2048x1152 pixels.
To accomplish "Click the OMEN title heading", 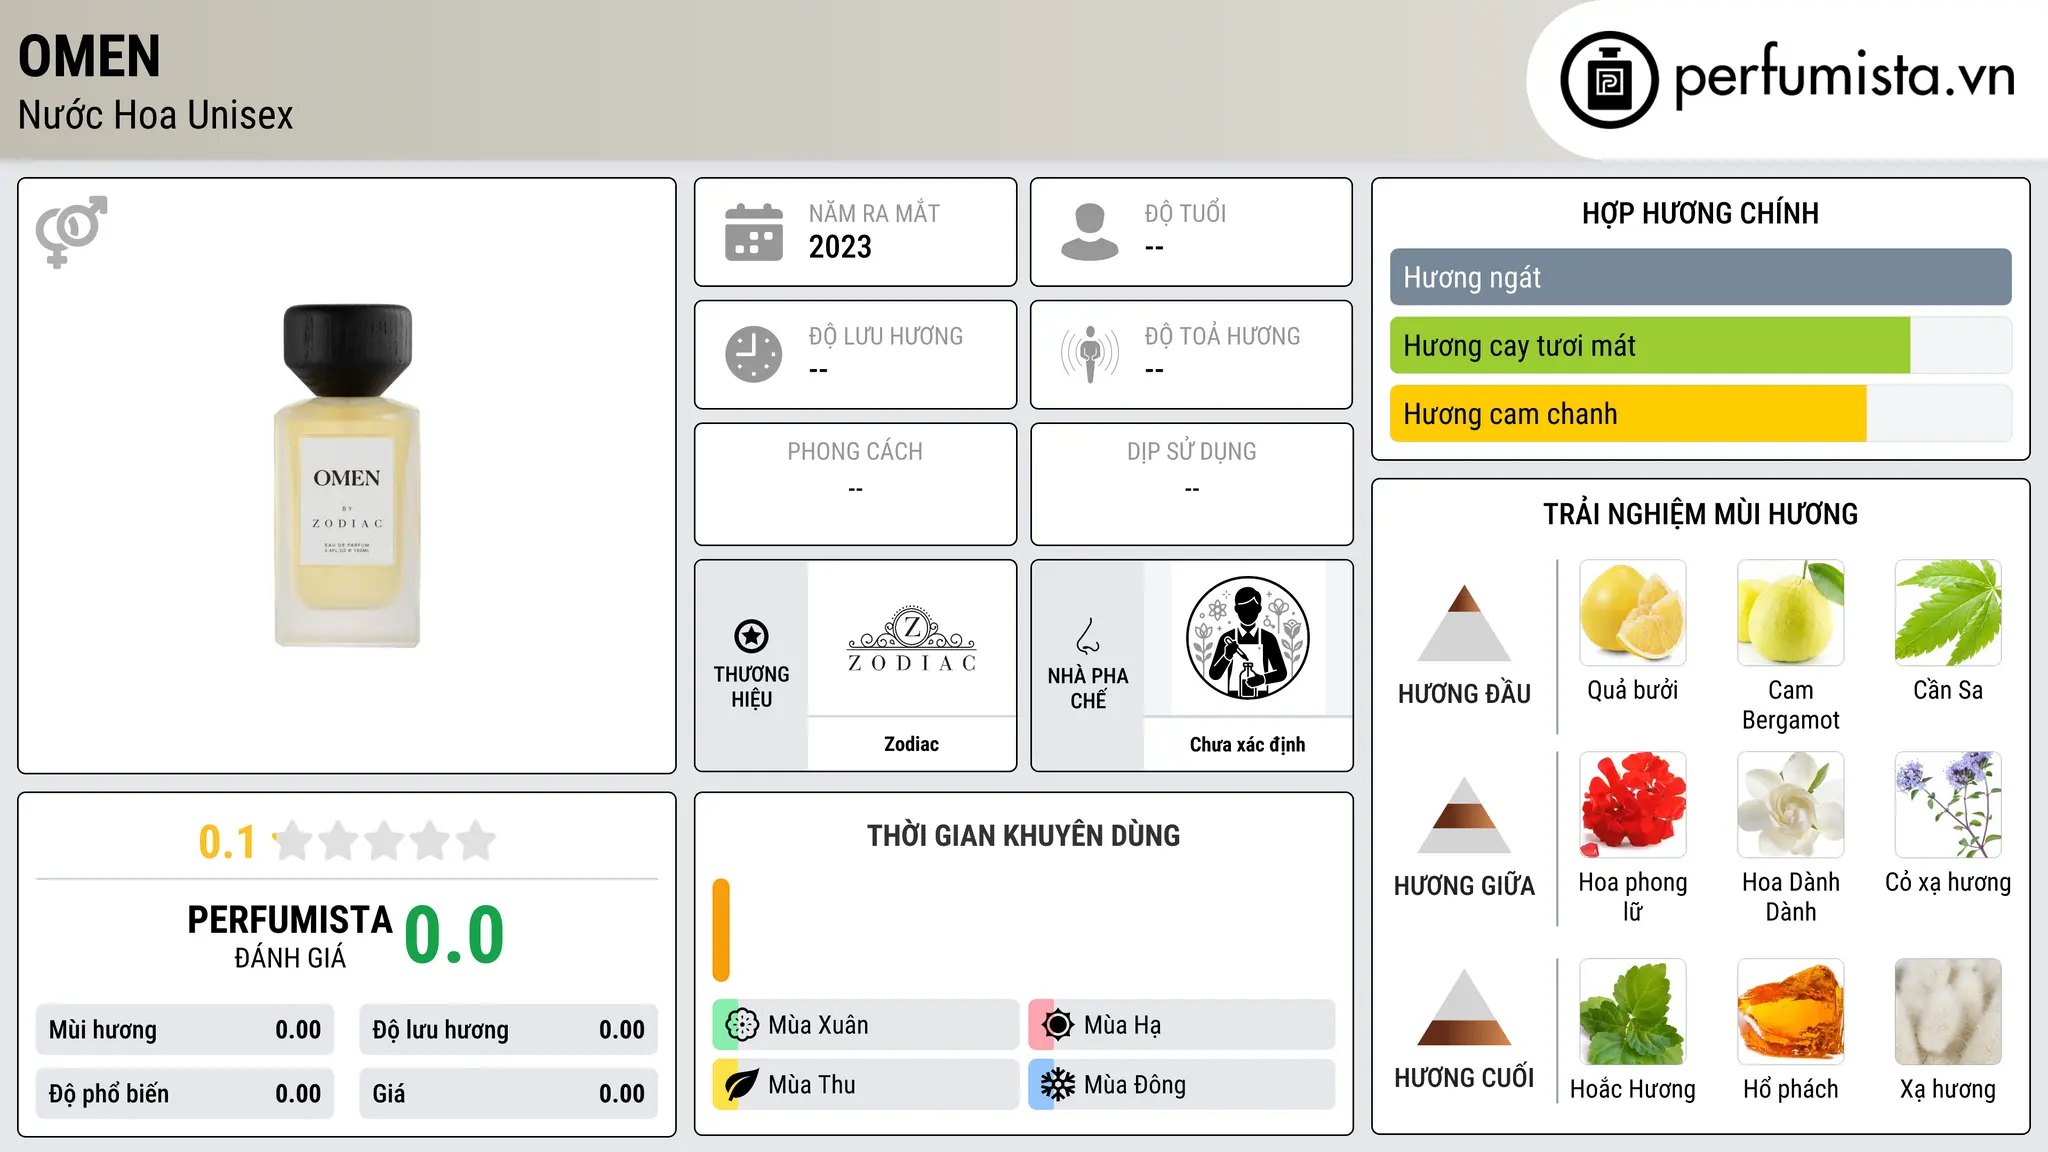I will pyautogui.click(x=89, y=57).
